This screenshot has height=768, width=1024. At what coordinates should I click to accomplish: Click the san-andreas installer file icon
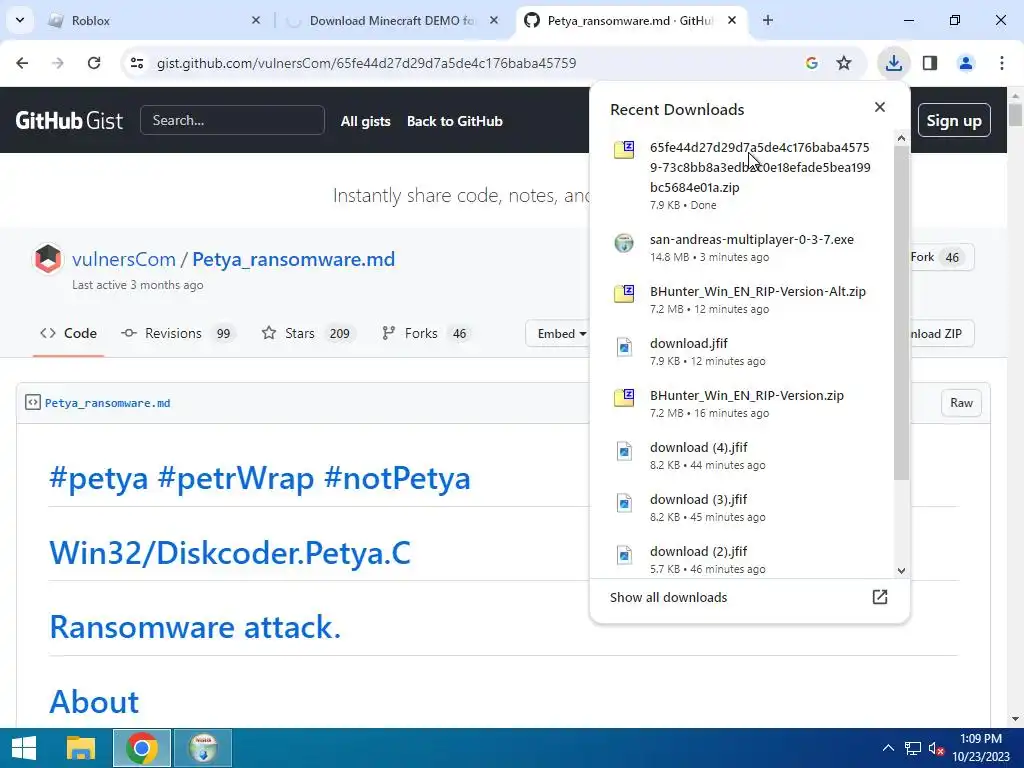click(624, 242)
